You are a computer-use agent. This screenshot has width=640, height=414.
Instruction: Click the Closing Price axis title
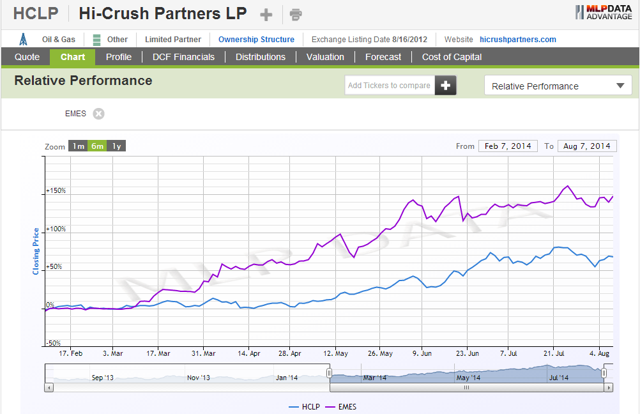(x=36, y=251)
